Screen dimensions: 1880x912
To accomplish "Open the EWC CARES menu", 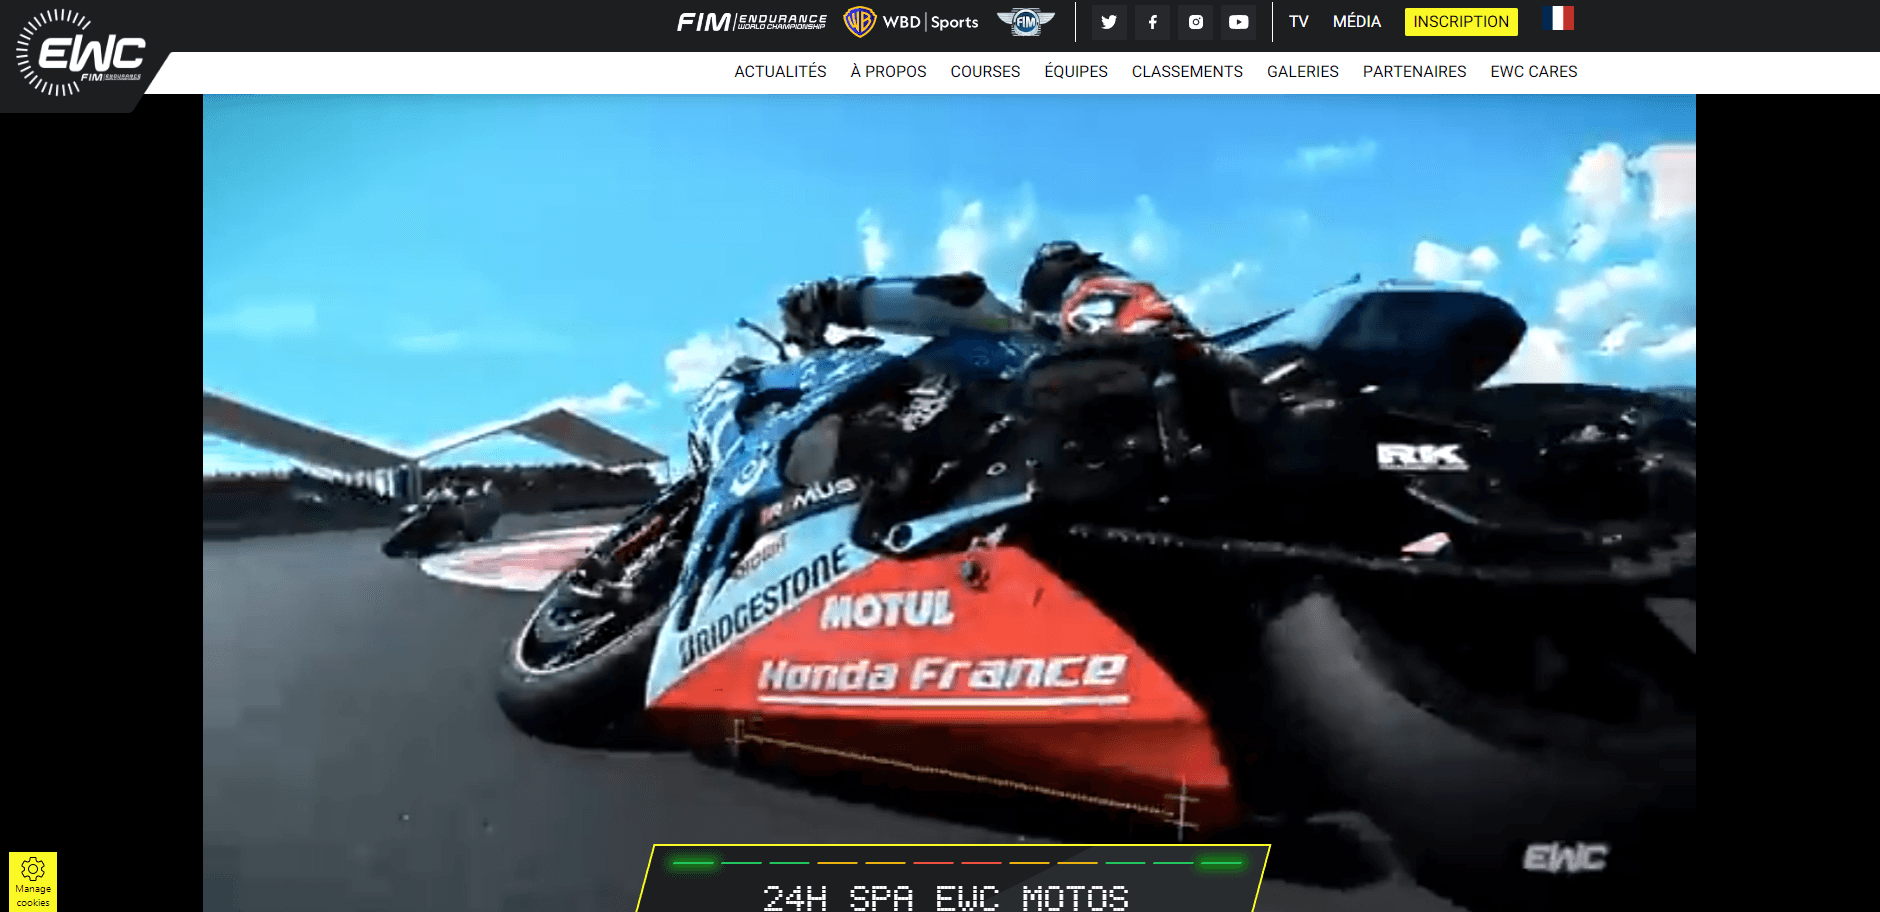I will click(1533, 72).
